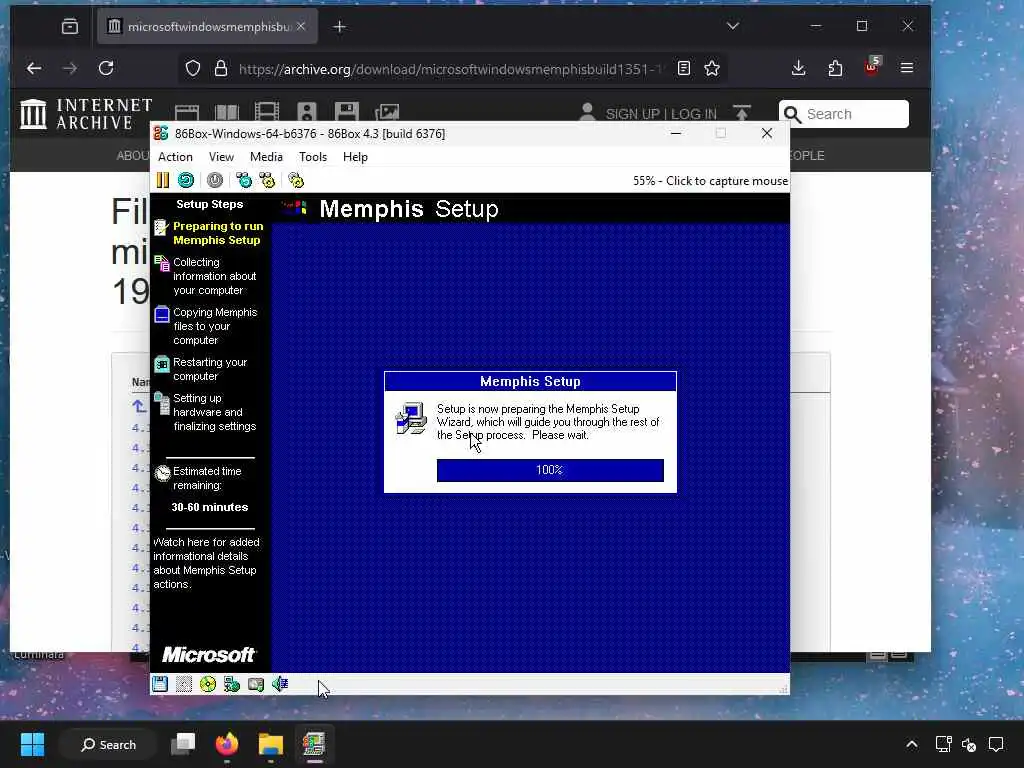Click the archive.org URL address bar

coord(451,69)
